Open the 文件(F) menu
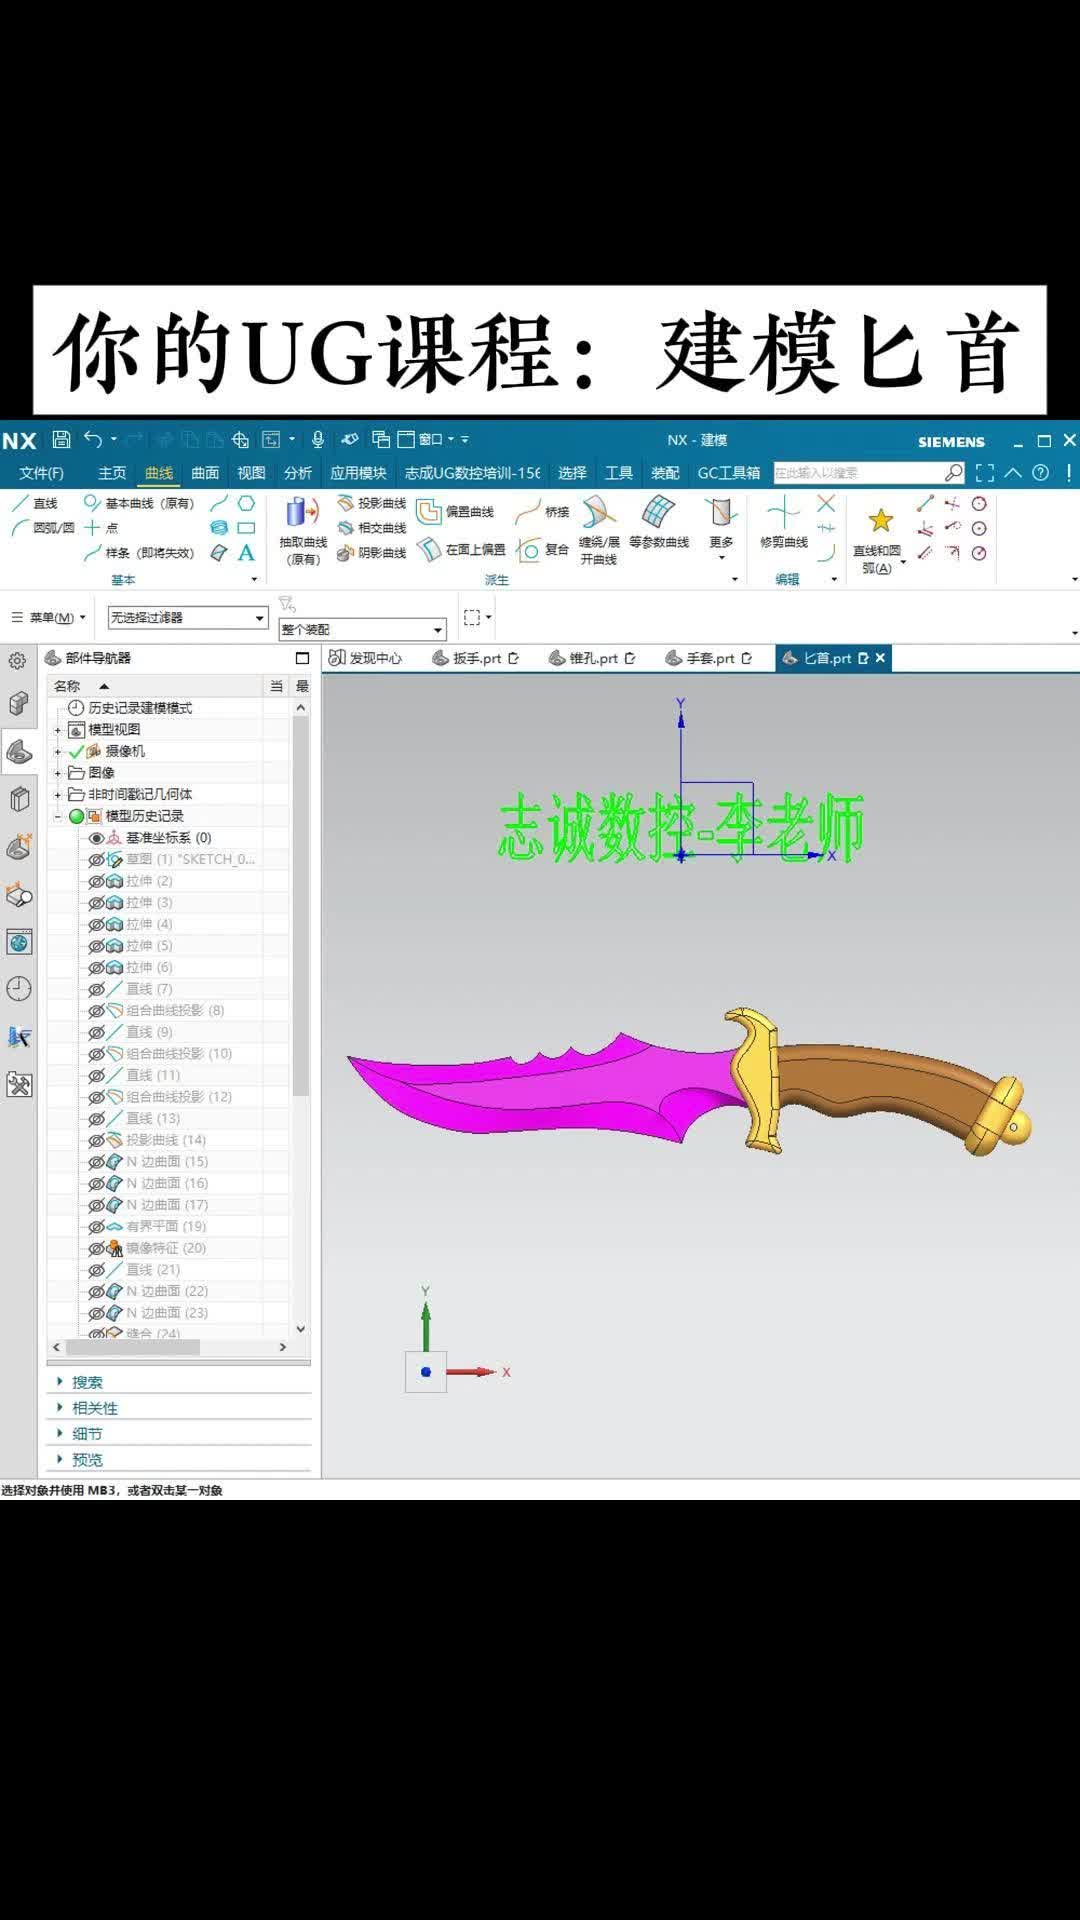 [42, 473]
